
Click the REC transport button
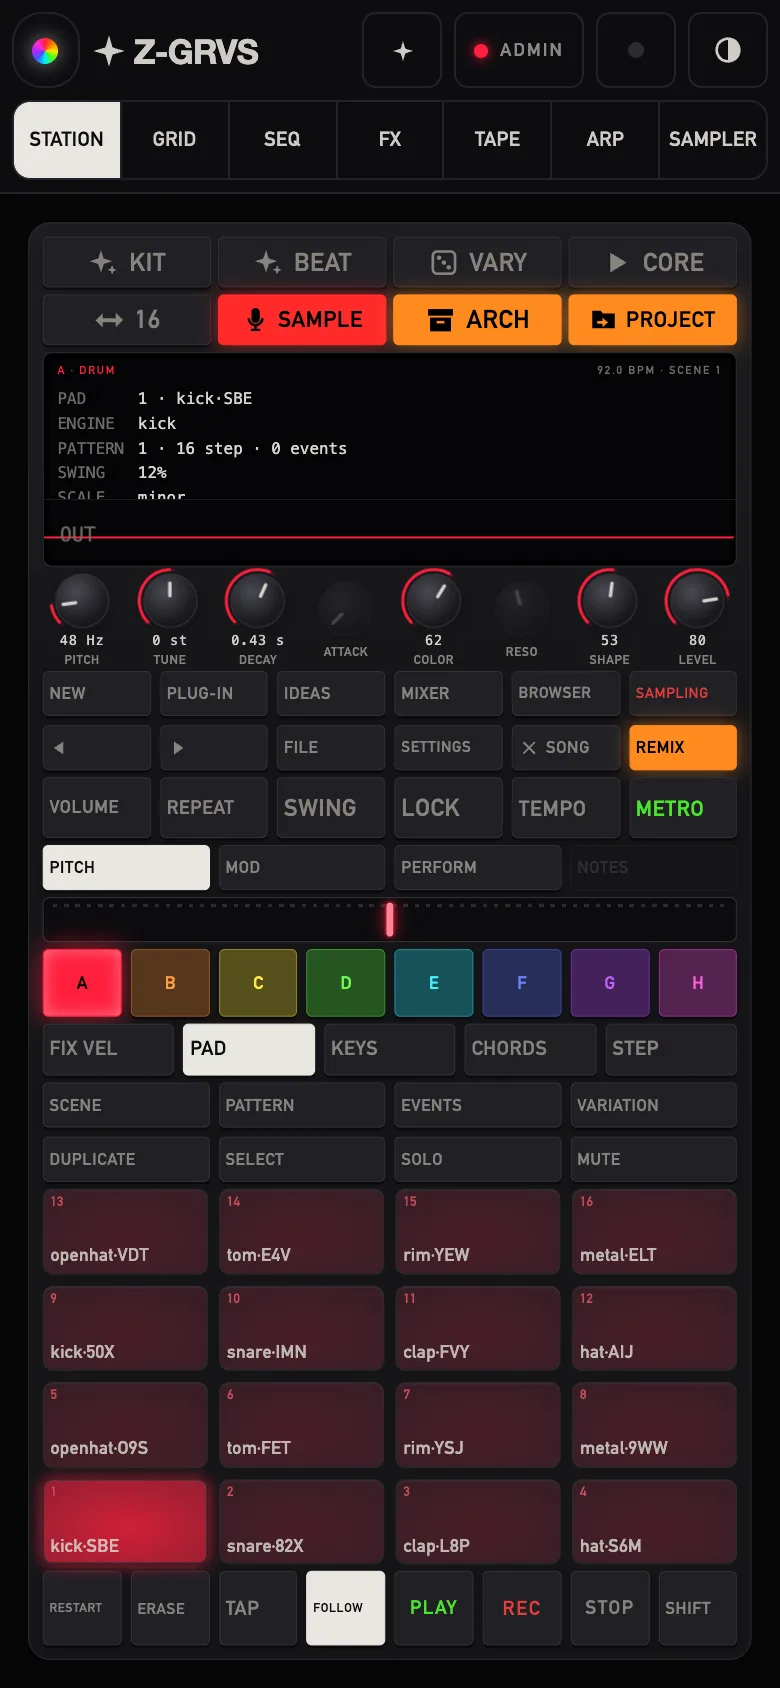521,1608
